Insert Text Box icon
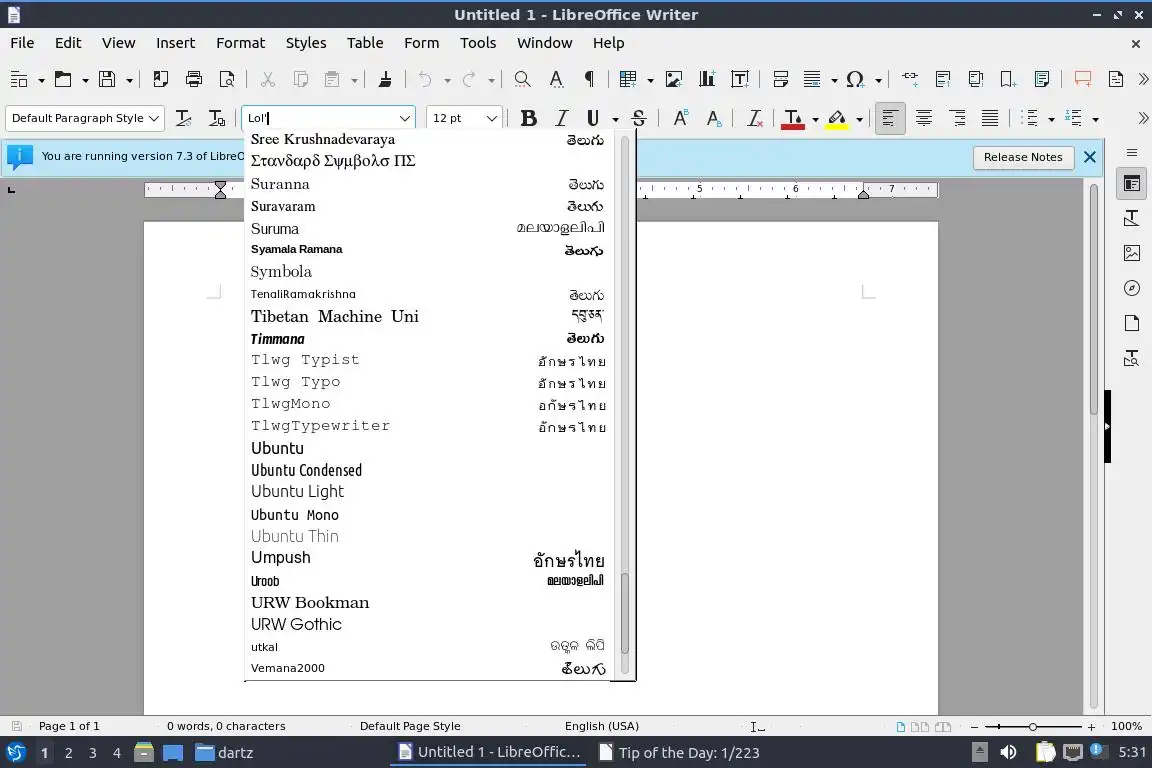 (741, 79)
